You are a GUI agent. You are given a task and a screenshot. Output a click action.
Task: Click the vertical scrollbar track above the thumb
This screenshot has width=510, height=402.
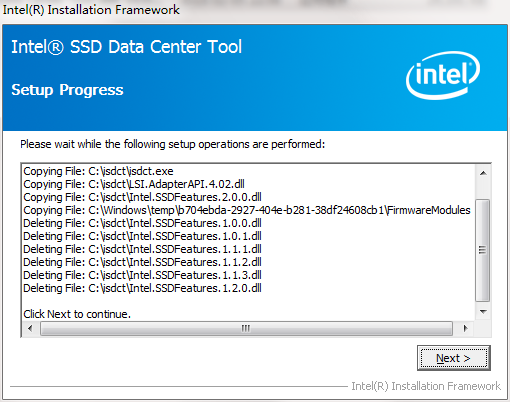(482, 190)
